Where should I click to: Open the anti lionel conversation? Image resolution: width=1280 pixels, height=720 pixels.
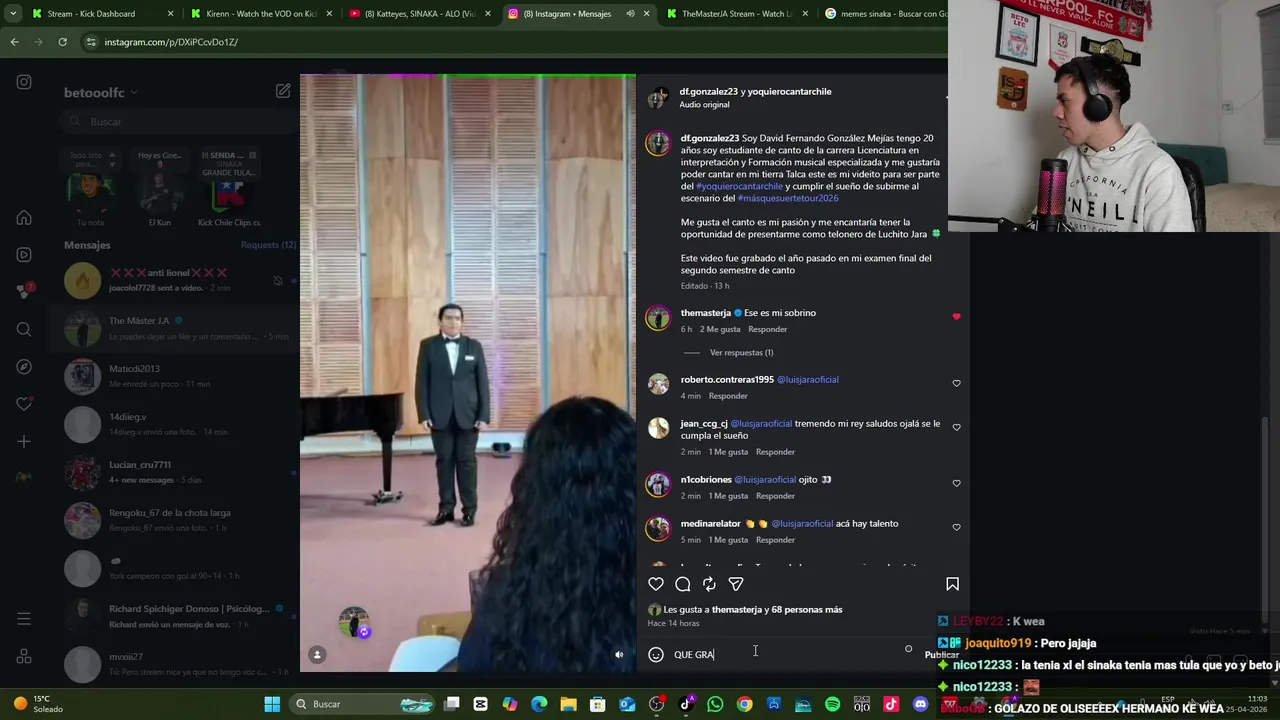(180, 280)
